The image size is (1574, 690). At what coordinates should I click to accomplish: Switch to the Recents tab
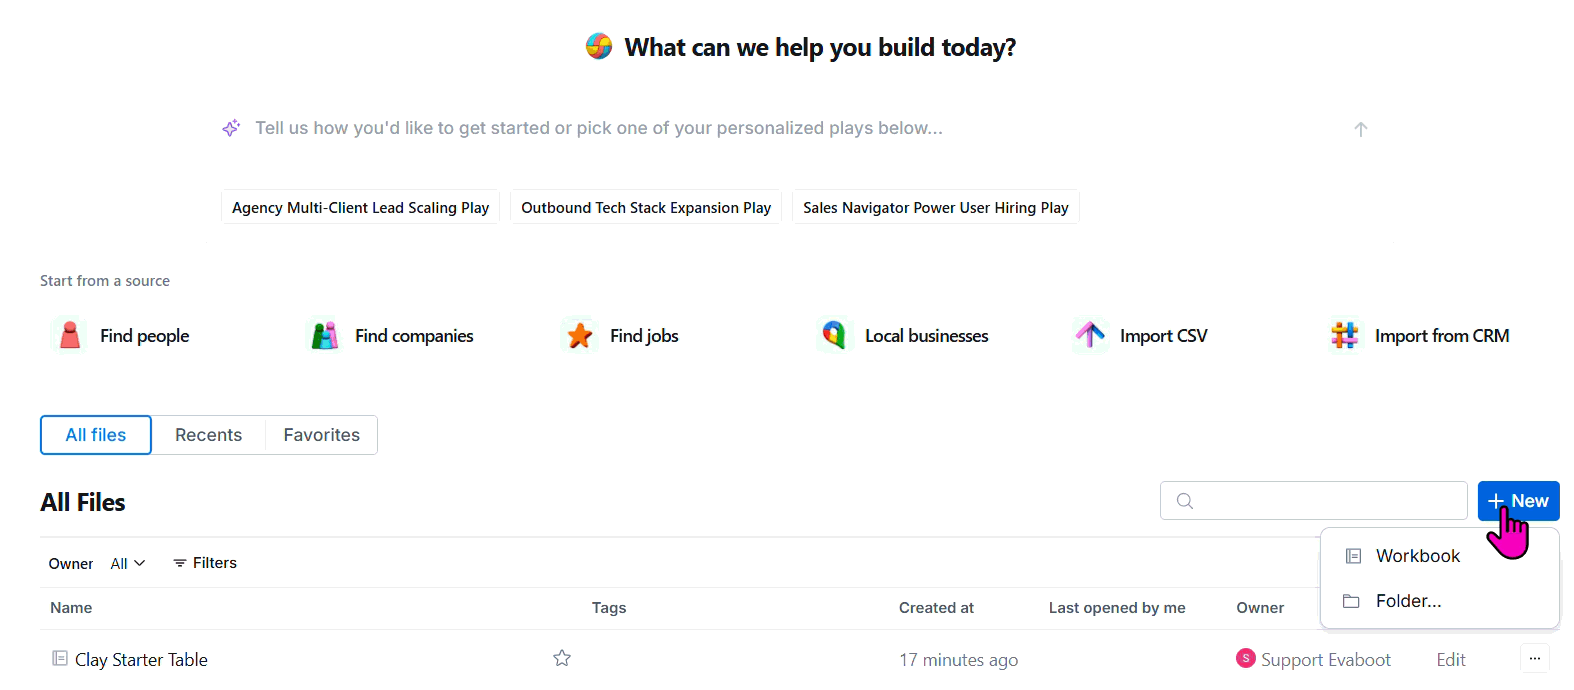tap(208, 435)
